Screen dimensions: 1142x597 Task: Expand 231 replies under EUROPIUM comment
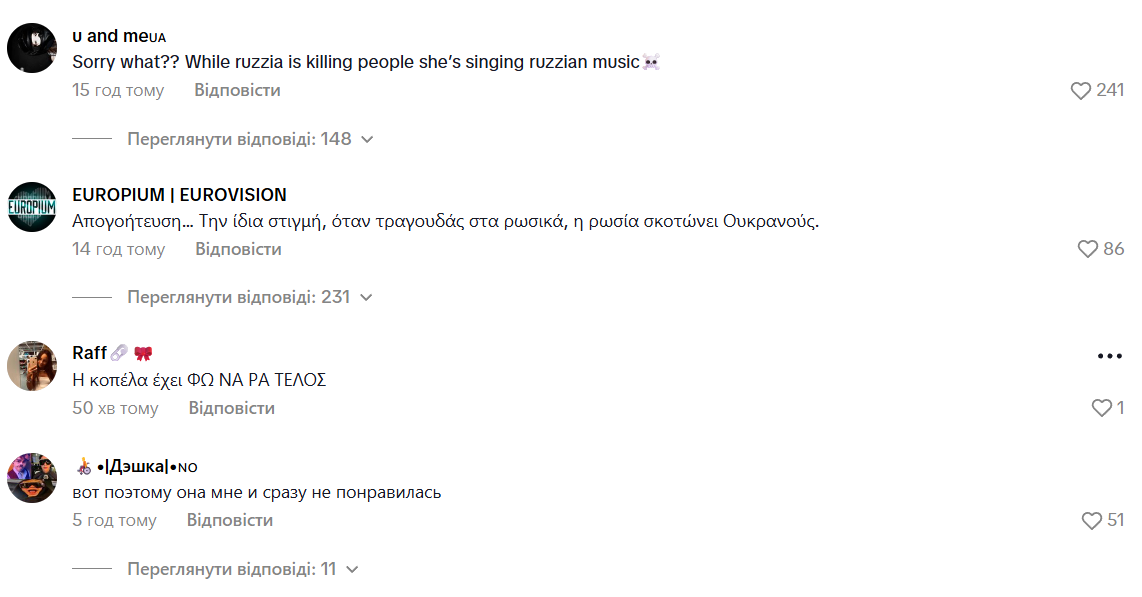point(250,297)
